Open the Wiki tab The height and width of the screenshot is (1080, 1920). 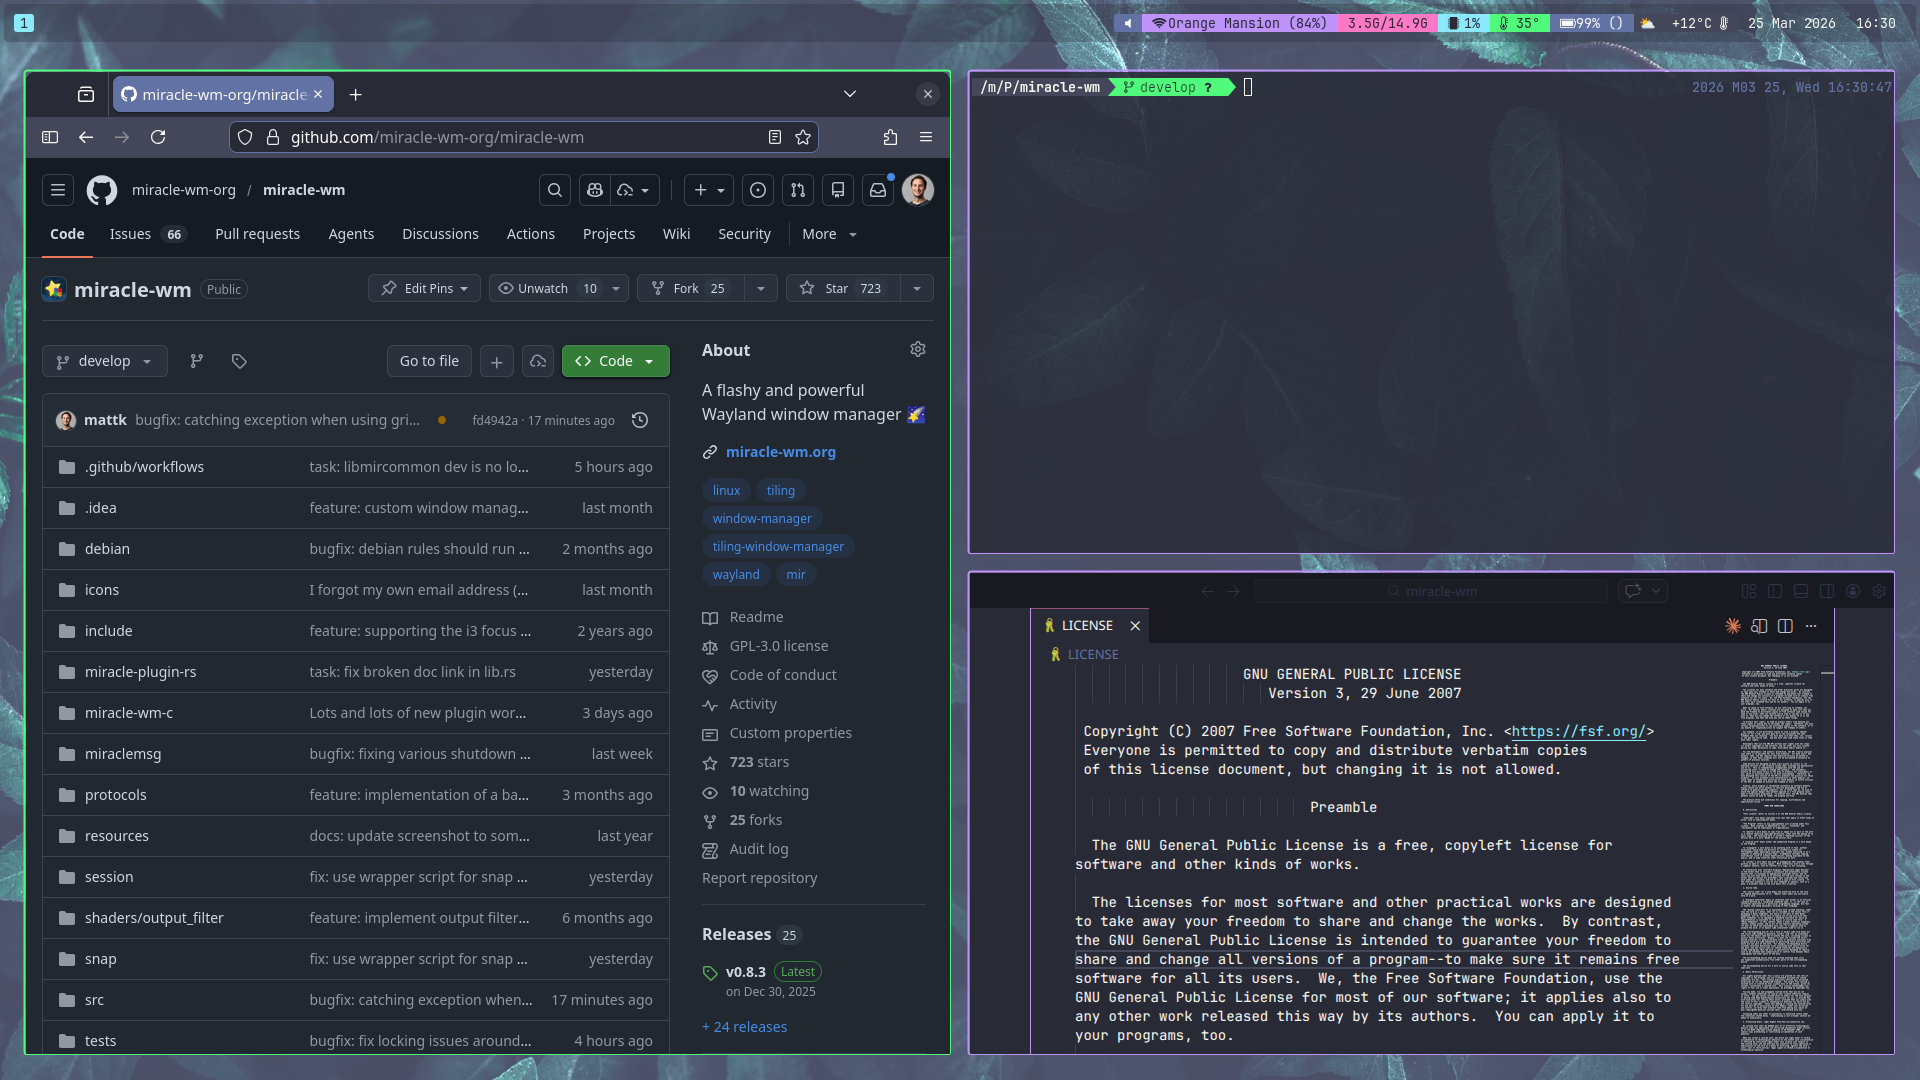[676, 234]
